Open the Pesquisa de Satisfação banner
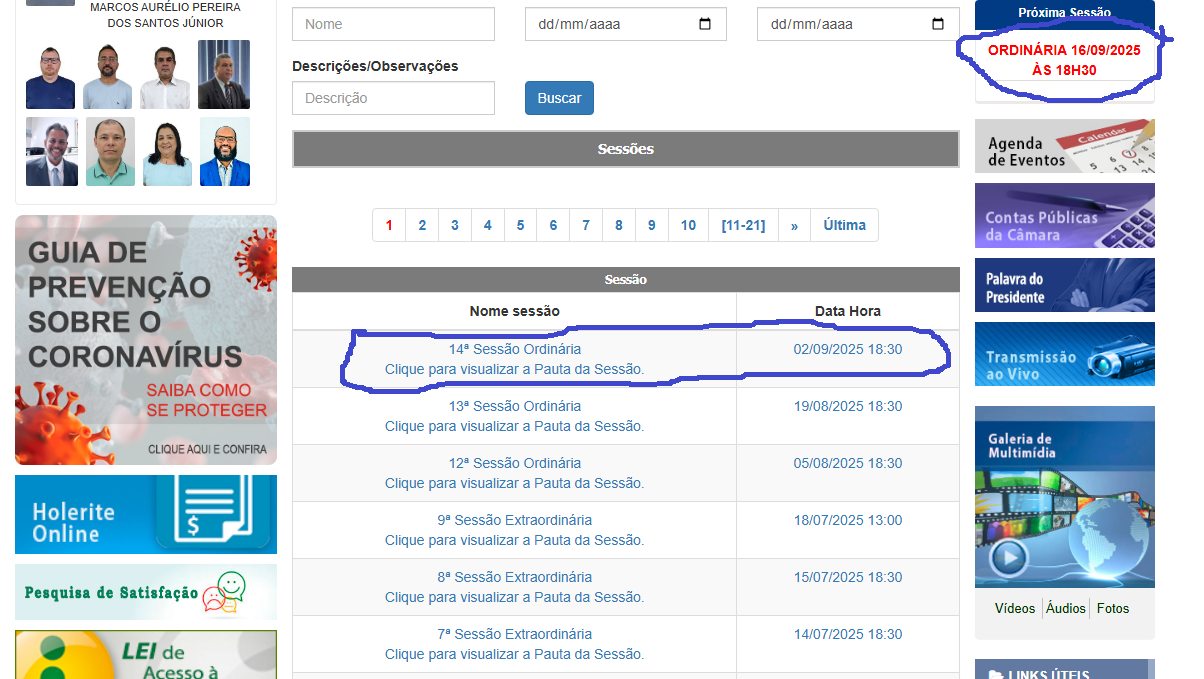The width and height of the screenshot is (1204, 679). point(146,592)
